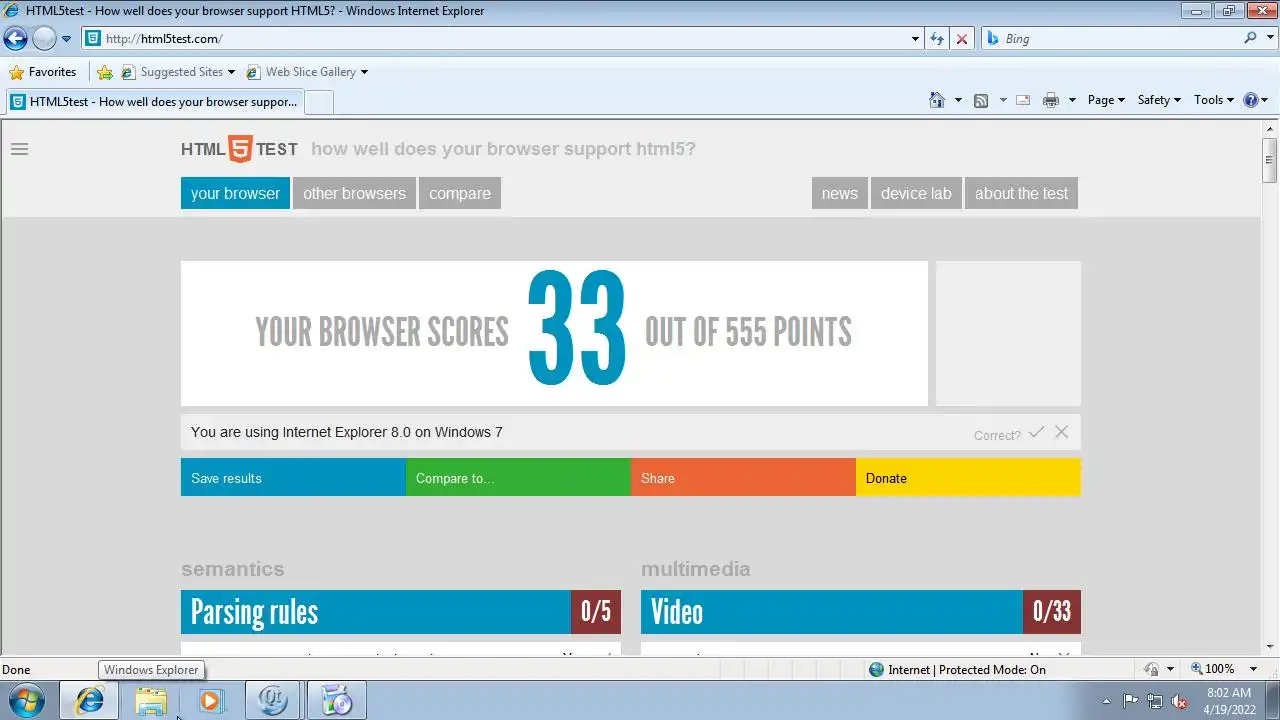Click the browser Back arrow button
The width and height of the screenshot is (1280, 720).
point(15,39)
